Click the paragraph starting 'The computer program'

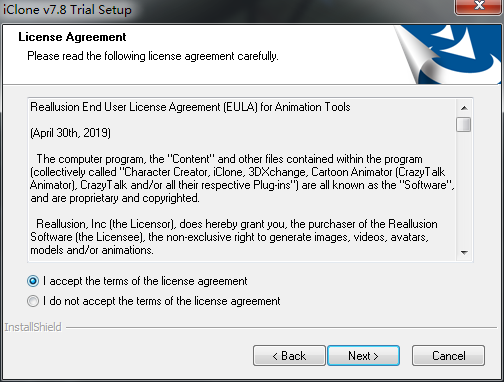coord(242,179)
